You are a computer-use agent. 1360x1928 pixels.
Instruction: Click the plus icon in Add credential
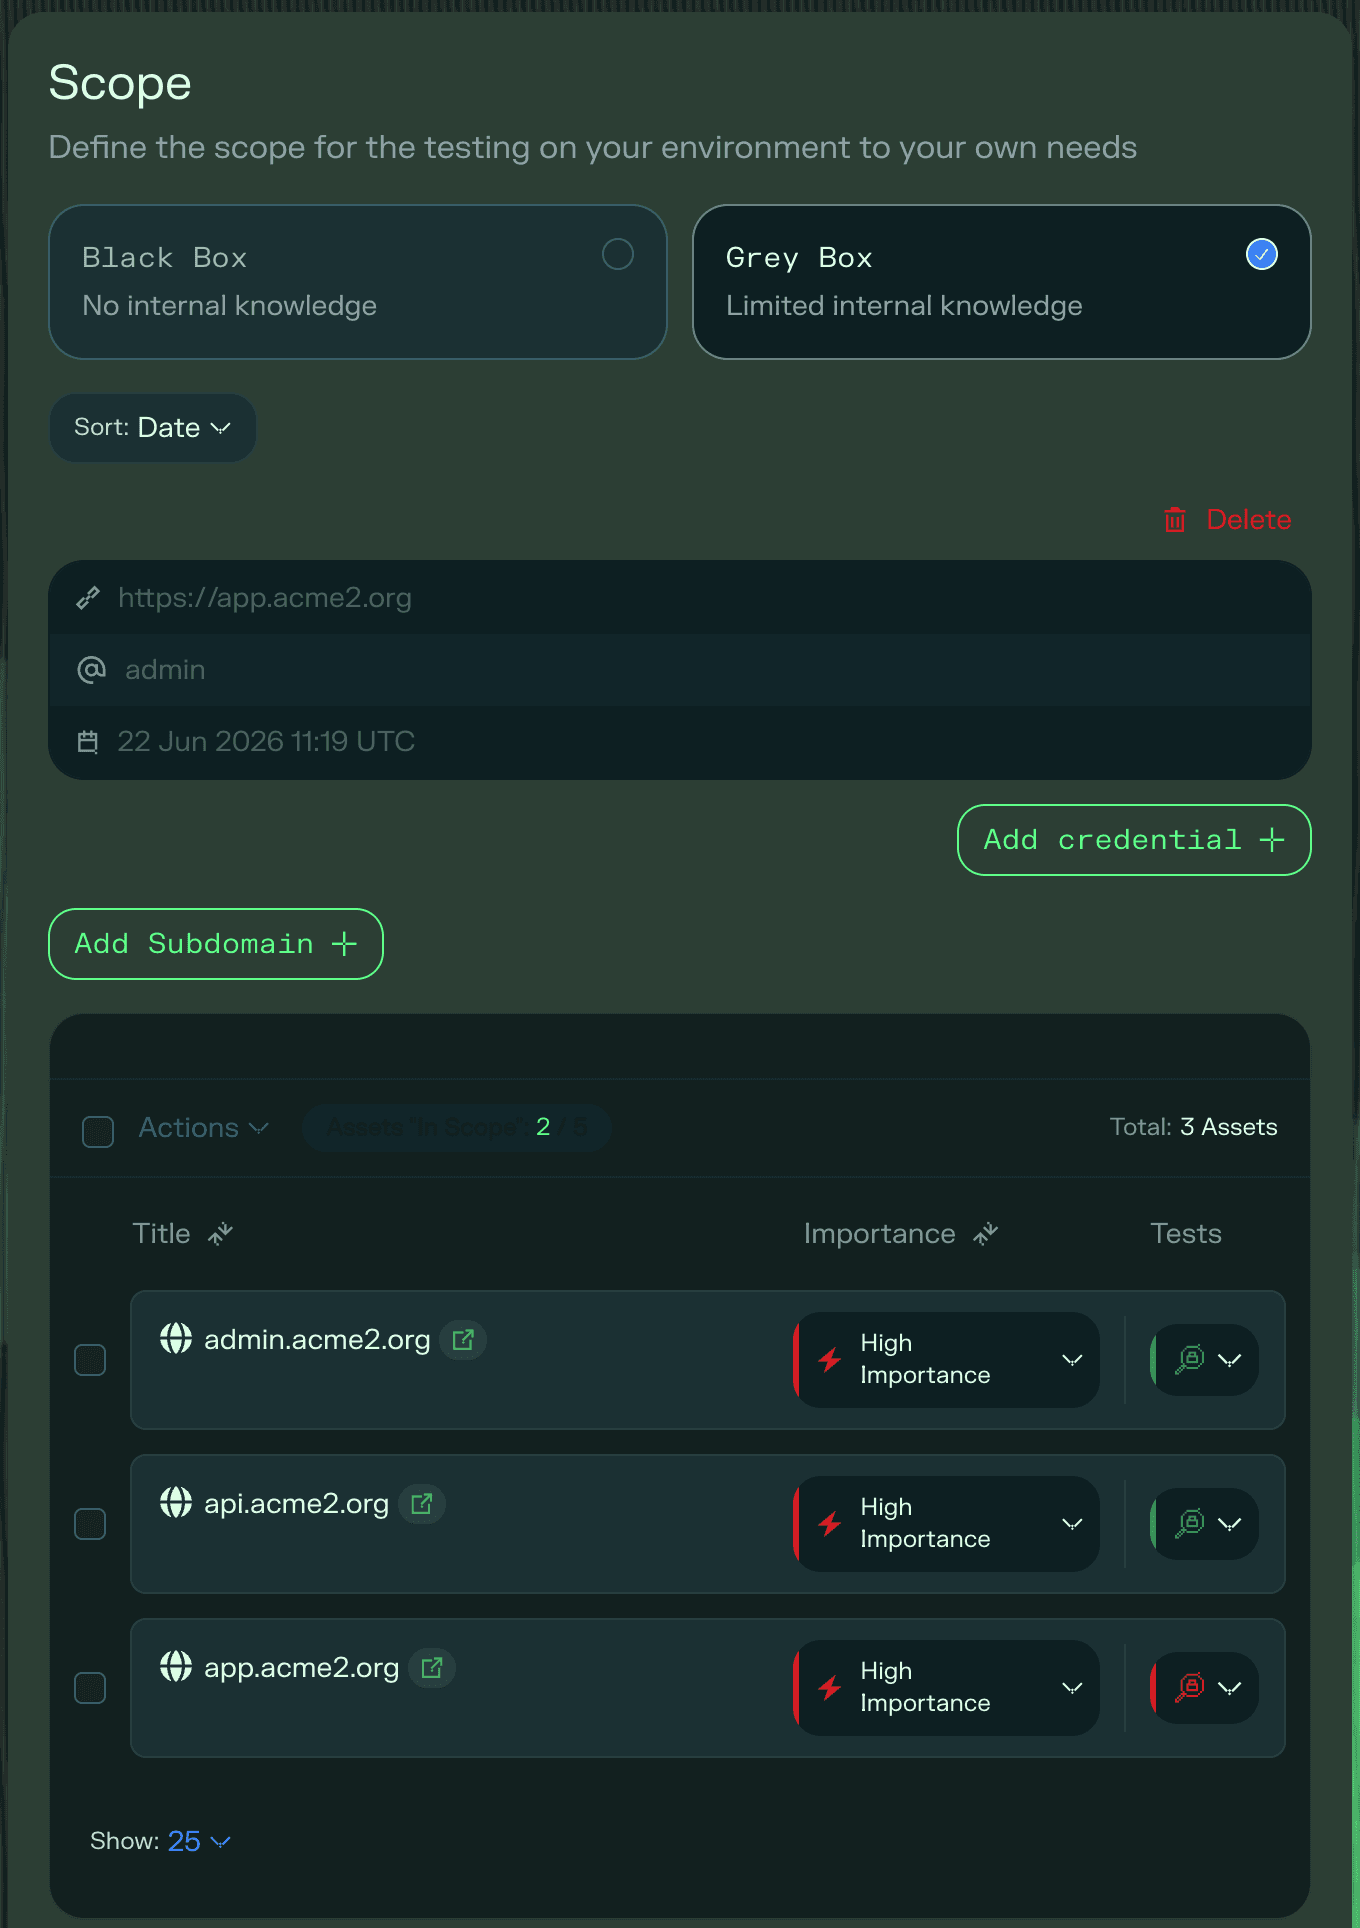(x=1271, y=840)
